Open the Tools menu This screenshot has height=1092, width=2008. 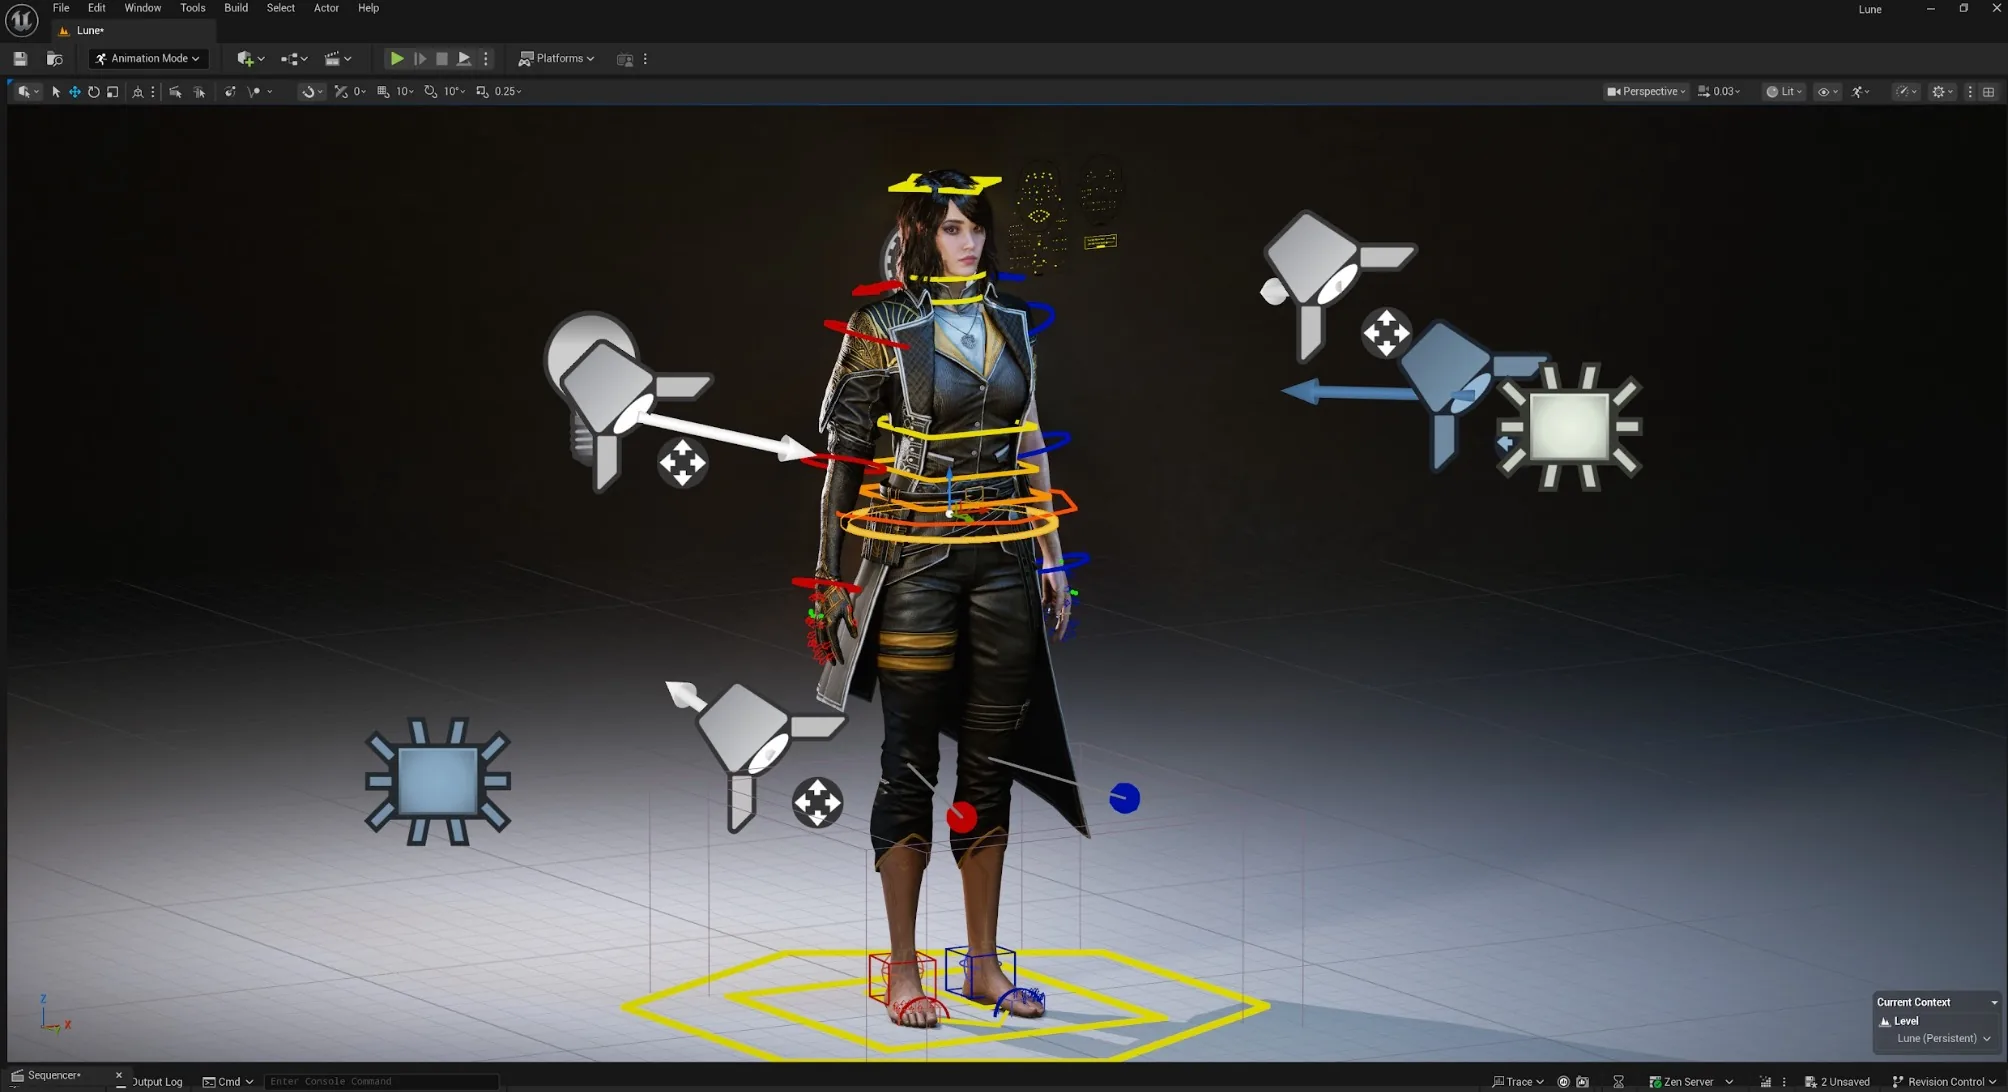pyautogui.click(x=192, y=8)
